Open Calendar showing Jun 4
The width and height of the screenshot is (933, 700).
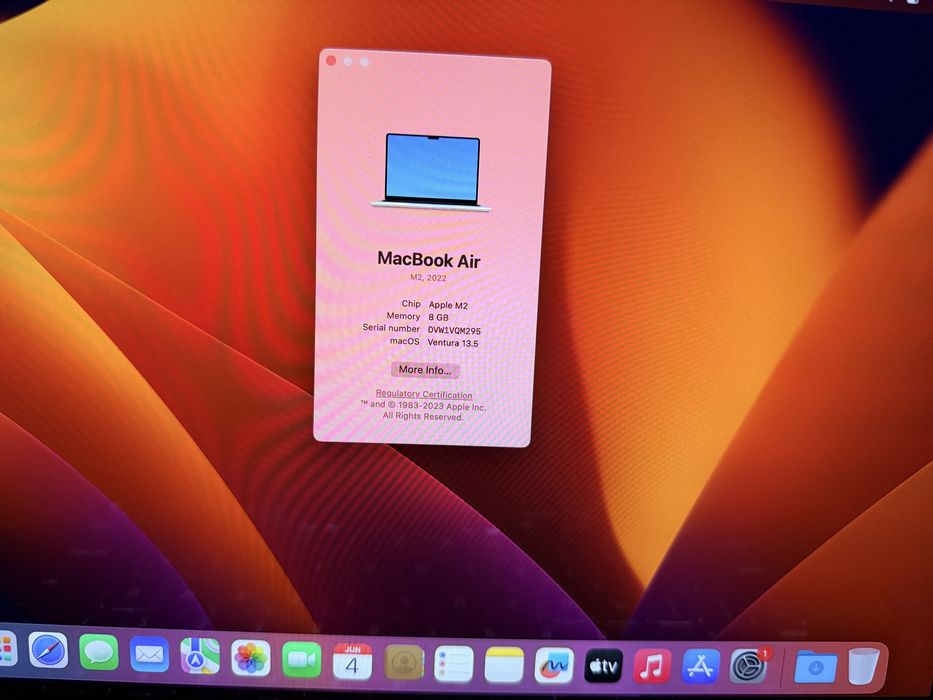pyautogui.click(x=352, y=661)
